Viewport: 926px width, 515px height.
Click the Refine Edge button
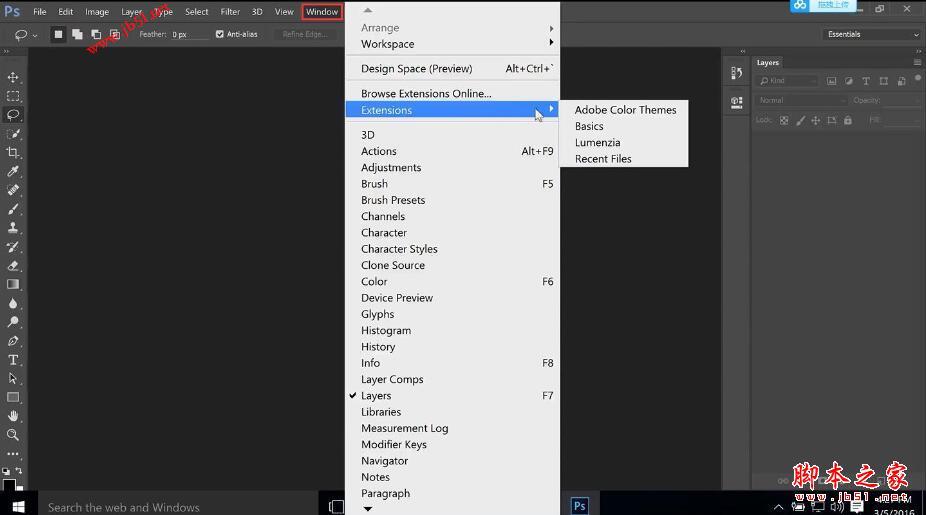pyautogui.click(x=305, y=34)
